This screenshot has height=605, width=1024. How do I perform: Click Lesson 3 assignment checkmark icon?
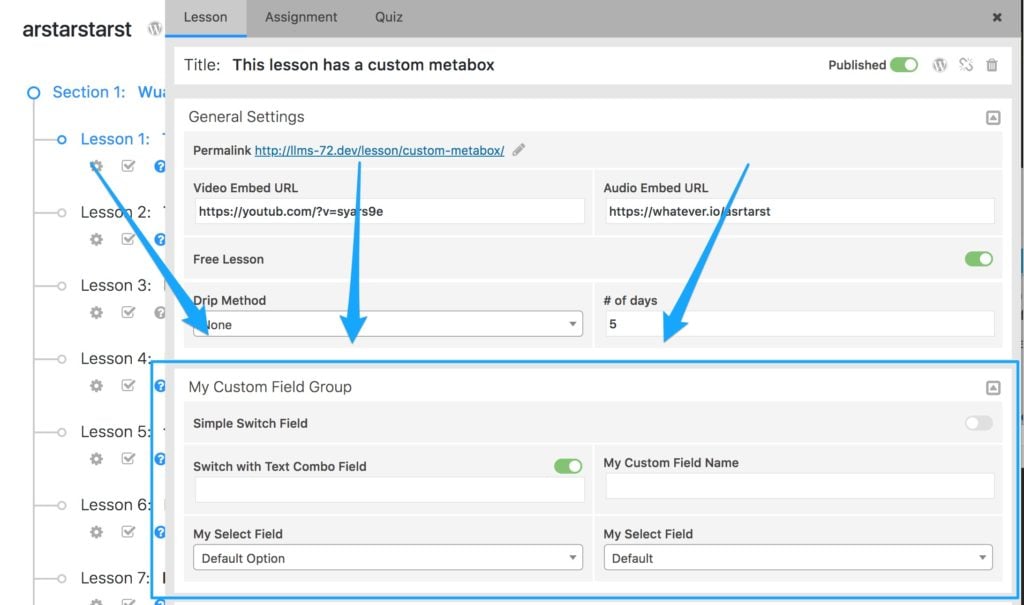click(128, 312)
